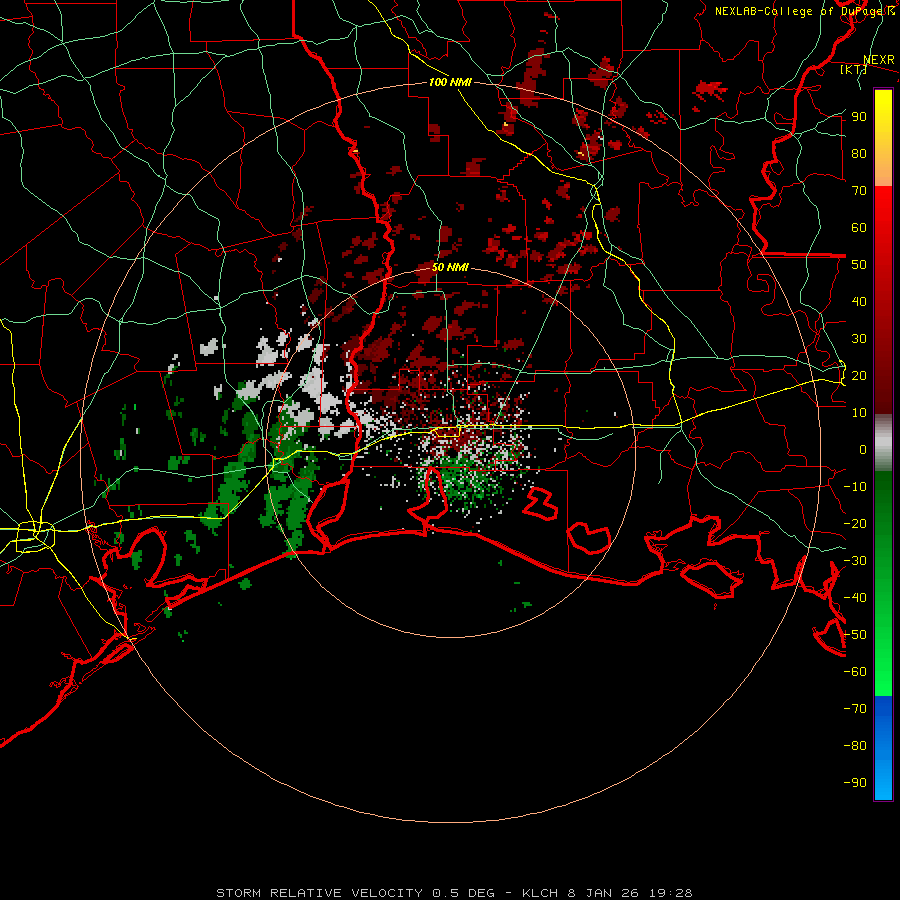Click the 8 JAN 26 date text
The height and width of the screenshot is (900, 900).
603,893
